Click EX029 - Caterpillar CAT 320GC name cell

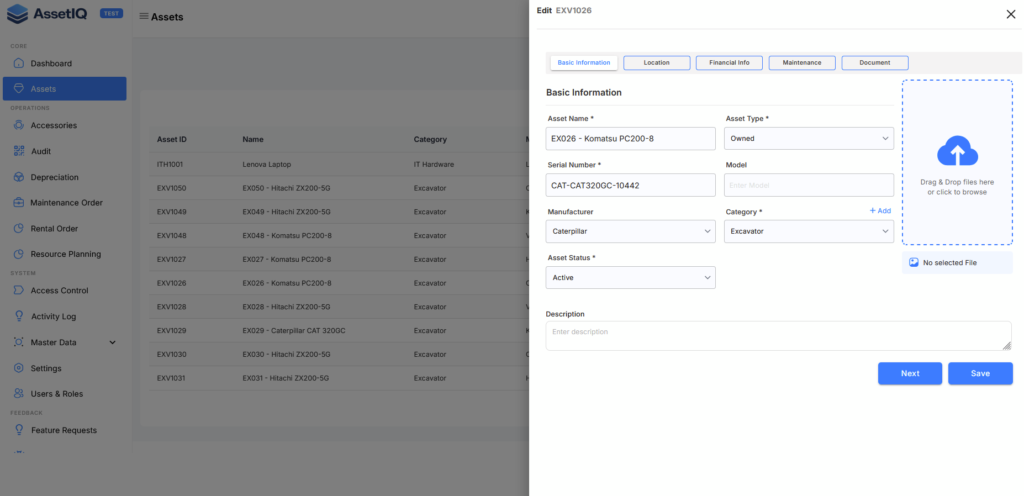[x=294, y=331]
